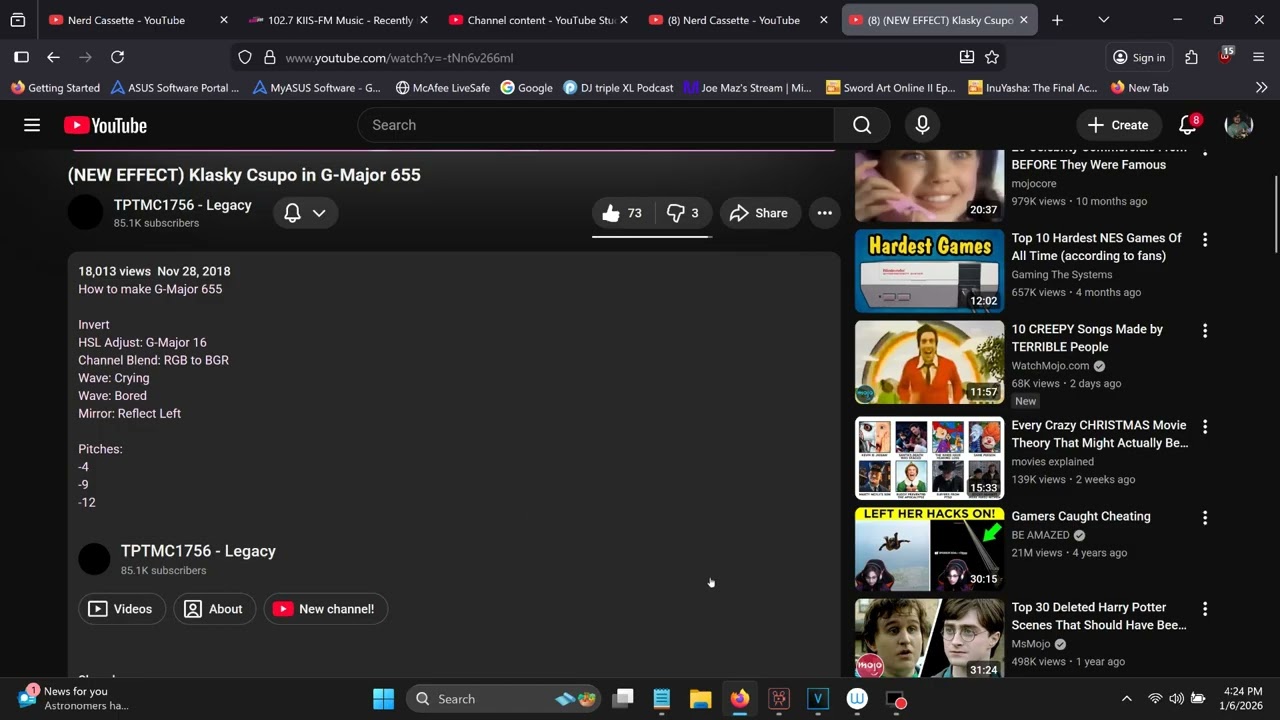
Task: Open the News for you widget
Action: pyautogui.click(x=72, y=698)
